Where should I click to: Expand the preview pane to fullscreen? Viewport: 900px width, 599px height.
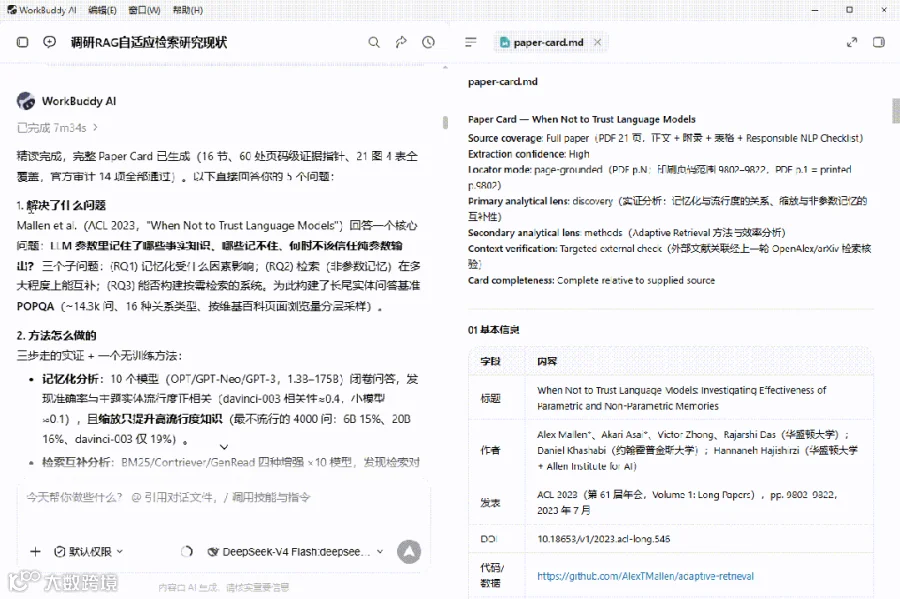[852, 42]
